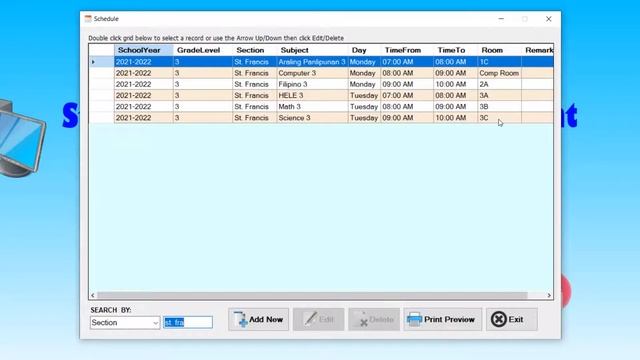The width and height of the screenshot is (640, 360).
Task: Click 2021-2022 cell in Computer 3 row
Action: tap(143, 73)
